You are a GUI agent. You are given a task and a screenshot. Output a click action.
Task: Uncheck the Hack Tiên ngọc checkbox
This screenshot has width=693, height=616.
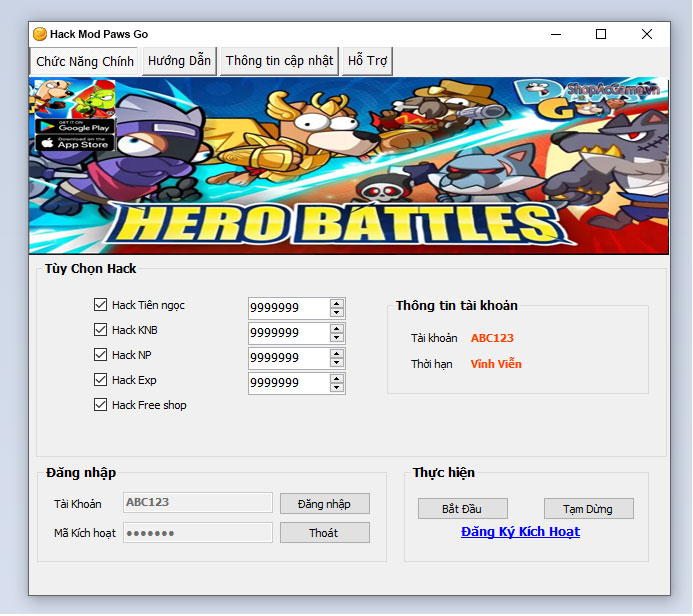pyautogui.click(x=100, y=304)
